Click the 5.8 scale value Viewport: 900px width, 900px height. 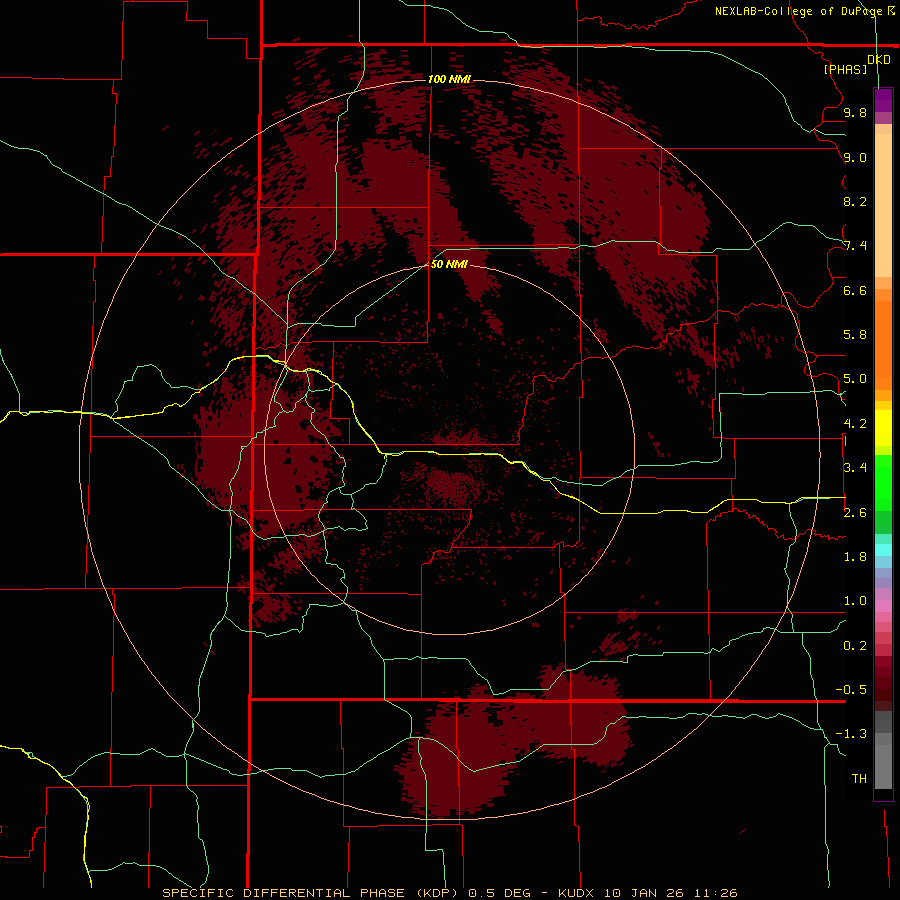[855, 335]
